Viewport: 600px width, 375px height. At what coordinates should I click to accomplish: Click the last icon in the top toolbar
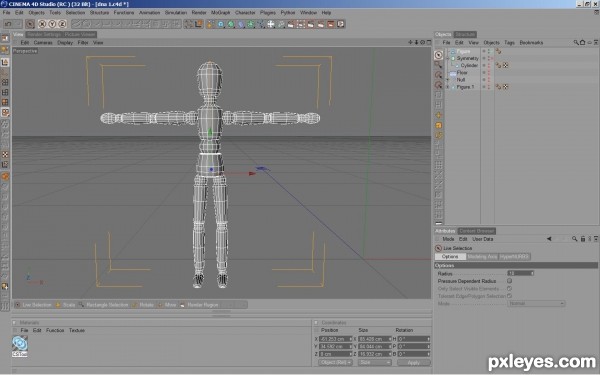(341, 24)
